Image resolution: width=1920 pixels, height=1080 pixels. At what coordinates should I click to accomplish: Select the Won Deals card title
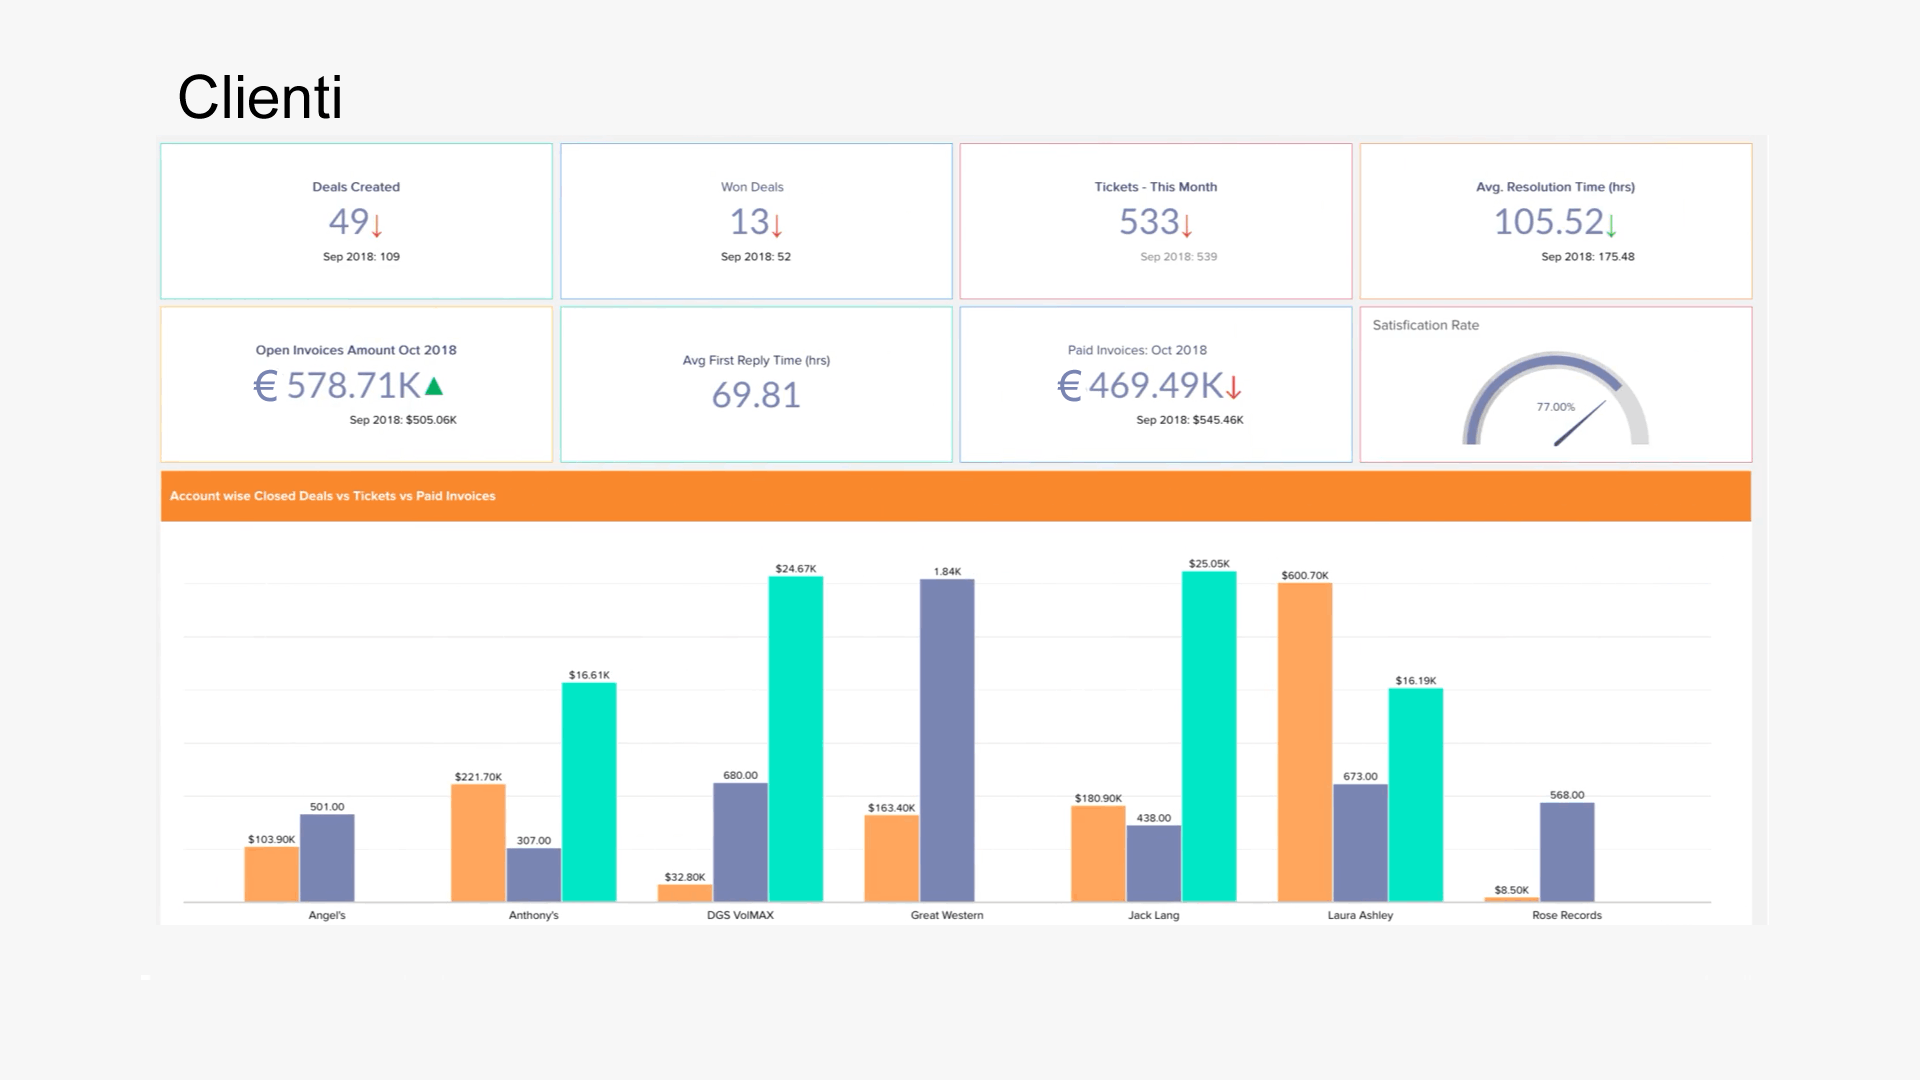[752, 187]
